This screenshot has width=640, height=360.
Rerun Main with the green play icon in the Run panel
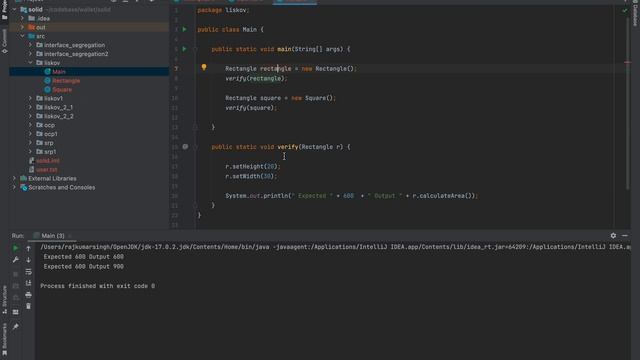(16, 248)
